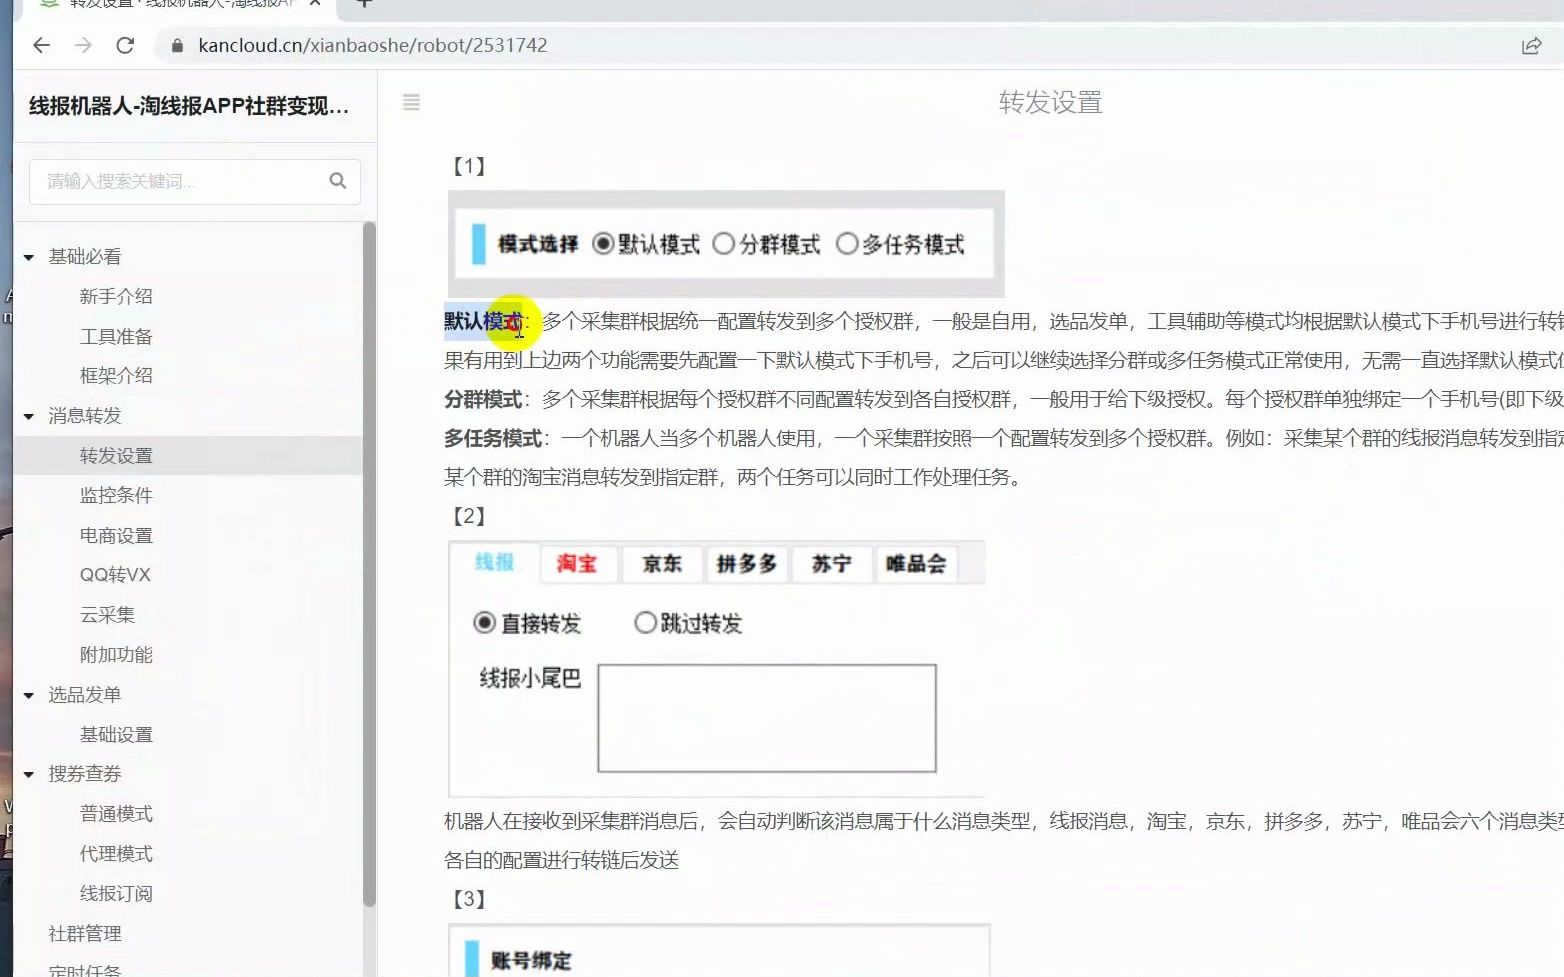This screenshot has width=1564, height=977.
Task: Select the 直接转发 radio button
Action: pos(485,623)
